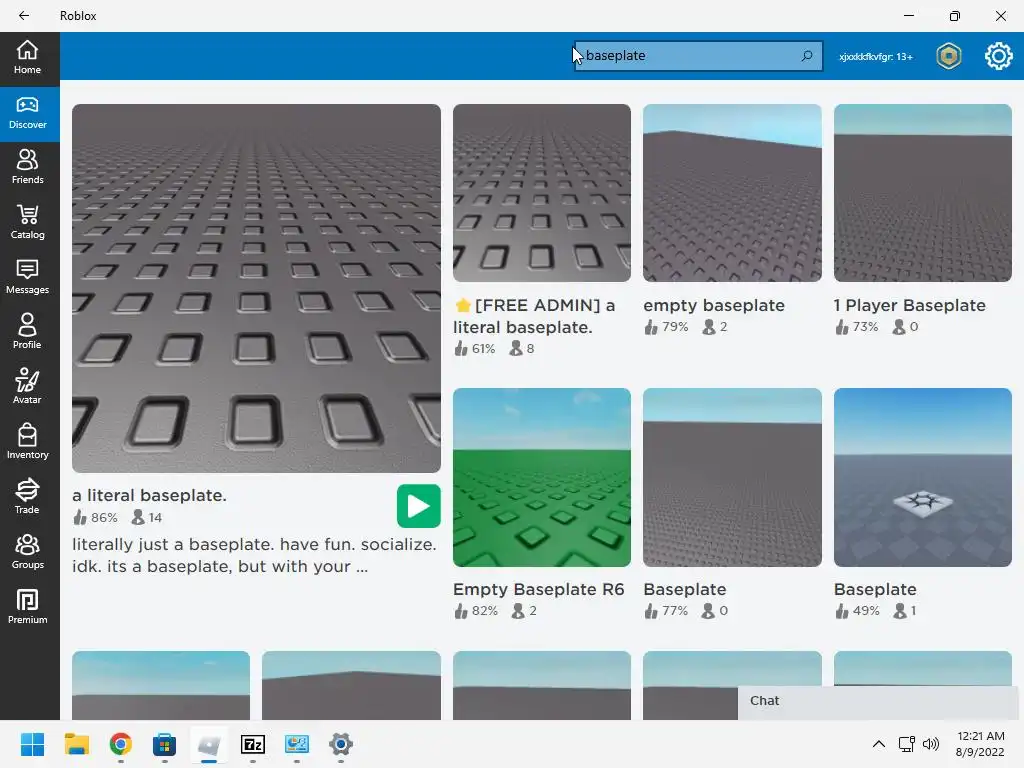The height and width of the screenshot is (768, 1024).
Task: Click the baseplate search field
Action: 697,56
